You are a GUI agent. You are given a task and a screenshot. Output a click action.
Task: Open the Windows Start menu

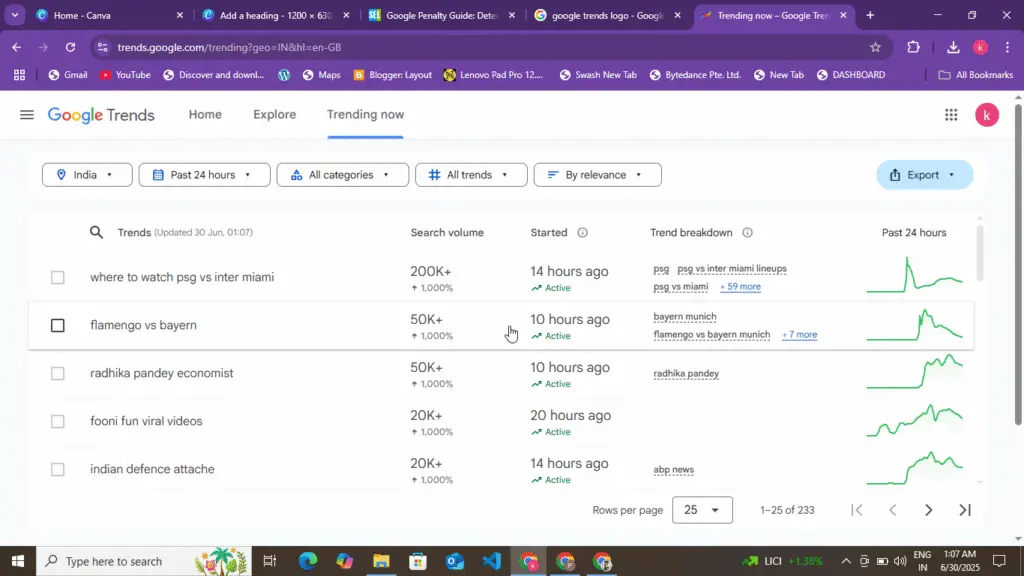tap(18, 561)
